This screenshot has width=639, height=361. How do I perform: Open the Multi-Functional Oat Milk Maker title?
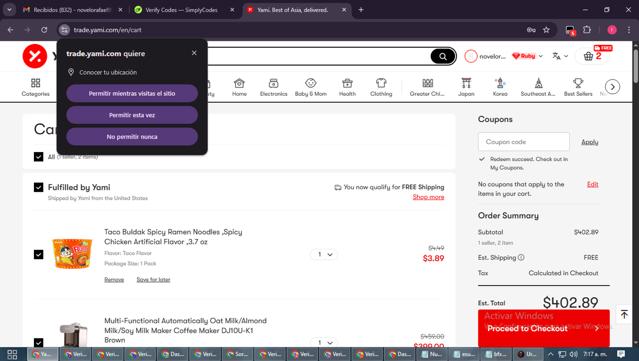[x=185, y=330]
